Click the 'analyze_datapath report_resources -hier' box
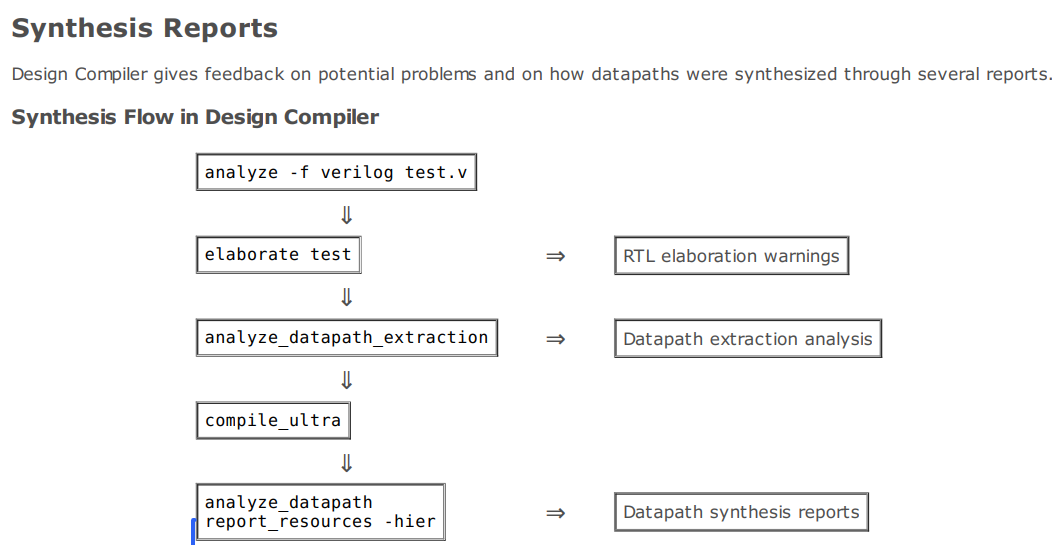This screenshot has width=1057, height=545. coord(321,512)
